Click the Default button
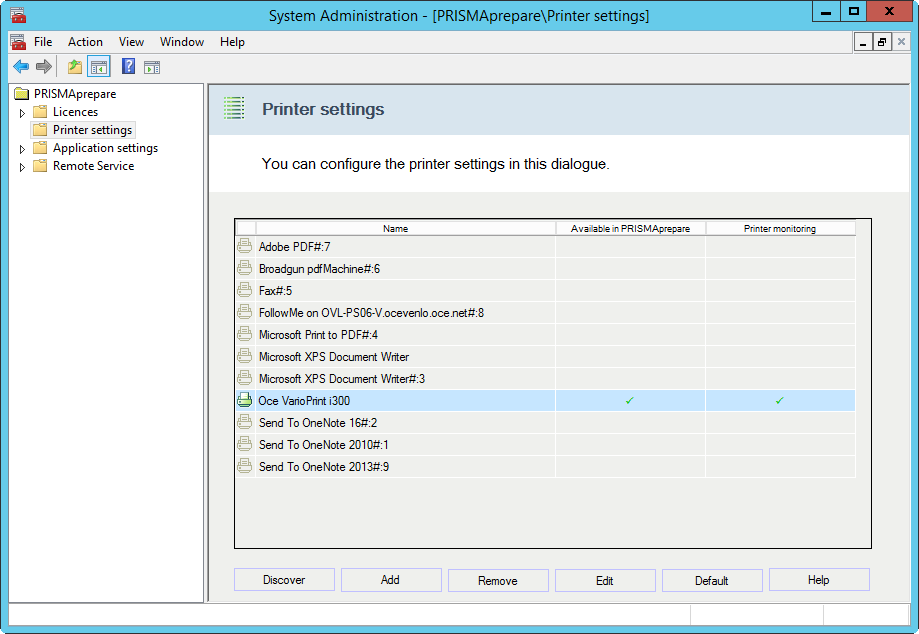The height and width of the screenshot is (634, 919). point(712,580)
